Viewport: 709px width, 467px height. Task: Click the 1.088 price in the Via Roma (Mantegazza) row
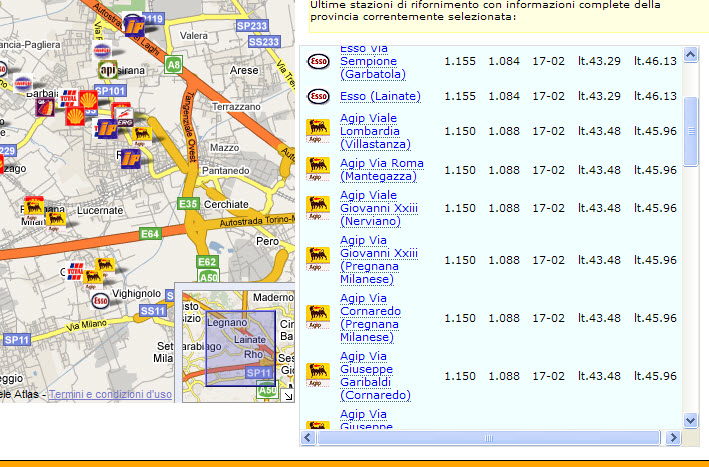(x=504, y=170)
